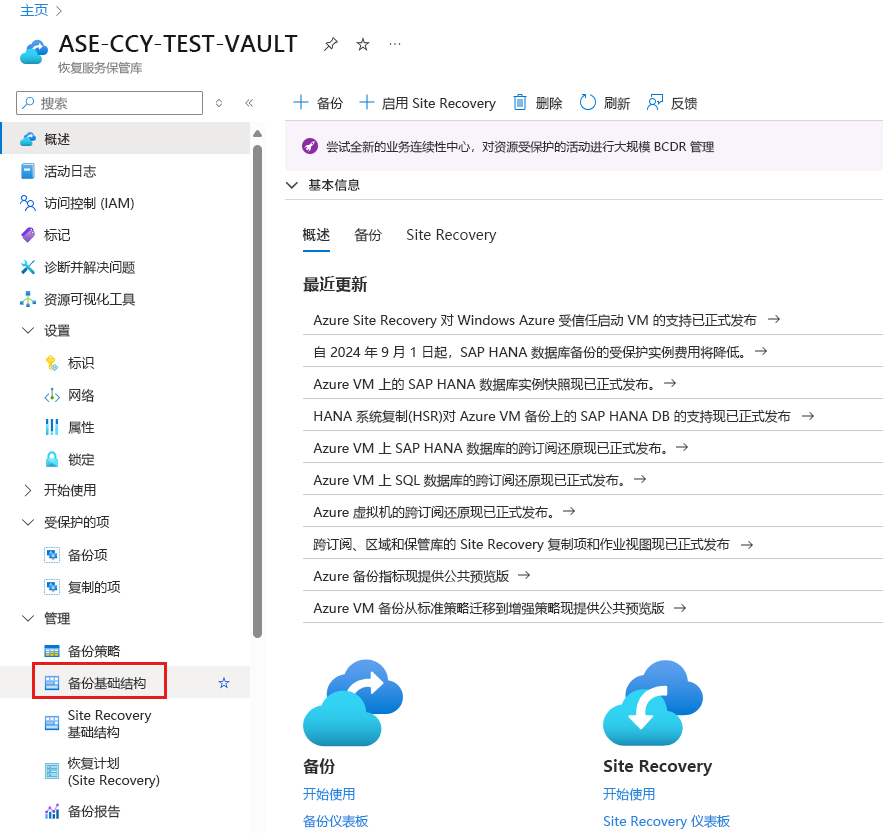Image resolution: width=883 pixels, height=833 pixels.
Task: Switch to the Site Recovery tab
Action: pos(451,235)
